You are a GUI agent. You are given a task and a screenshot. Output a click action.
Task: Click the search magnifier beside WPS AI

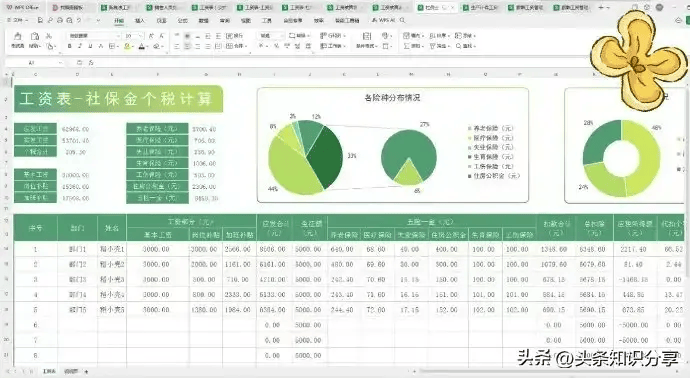tap(402, 20)
